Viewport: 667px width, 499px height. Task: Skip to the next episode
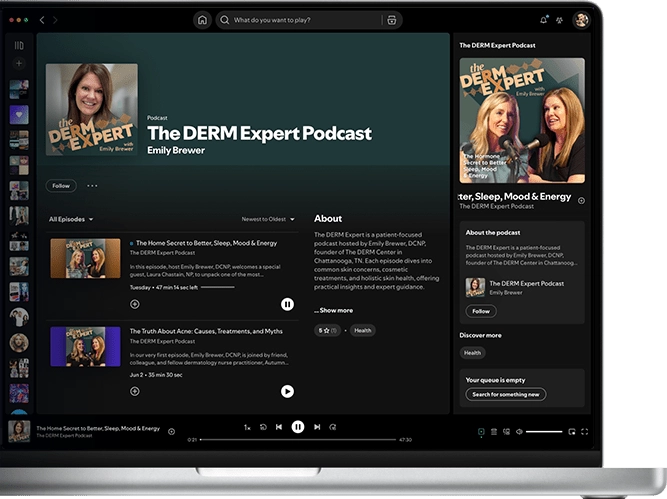pos(317,427)
